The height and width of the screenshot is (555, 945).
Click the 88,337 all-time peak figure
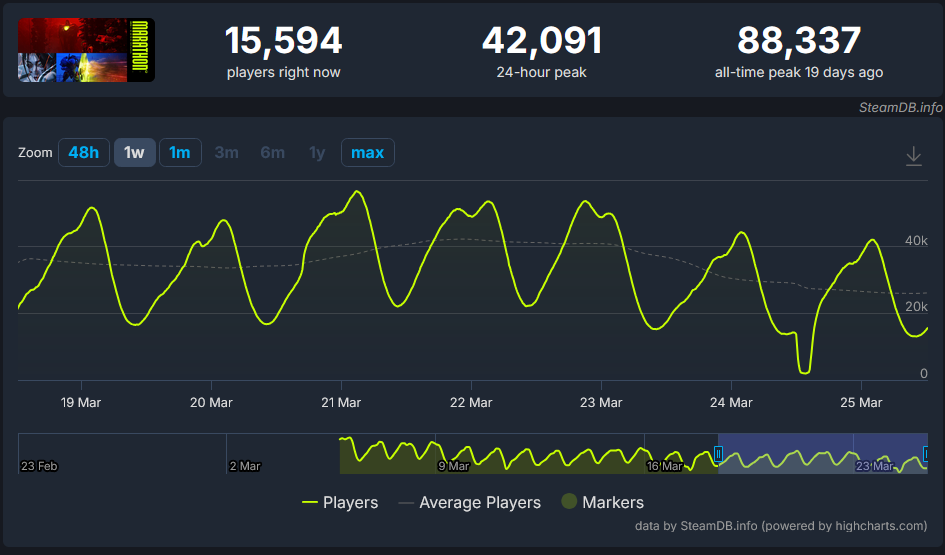(x=799, y=40)
